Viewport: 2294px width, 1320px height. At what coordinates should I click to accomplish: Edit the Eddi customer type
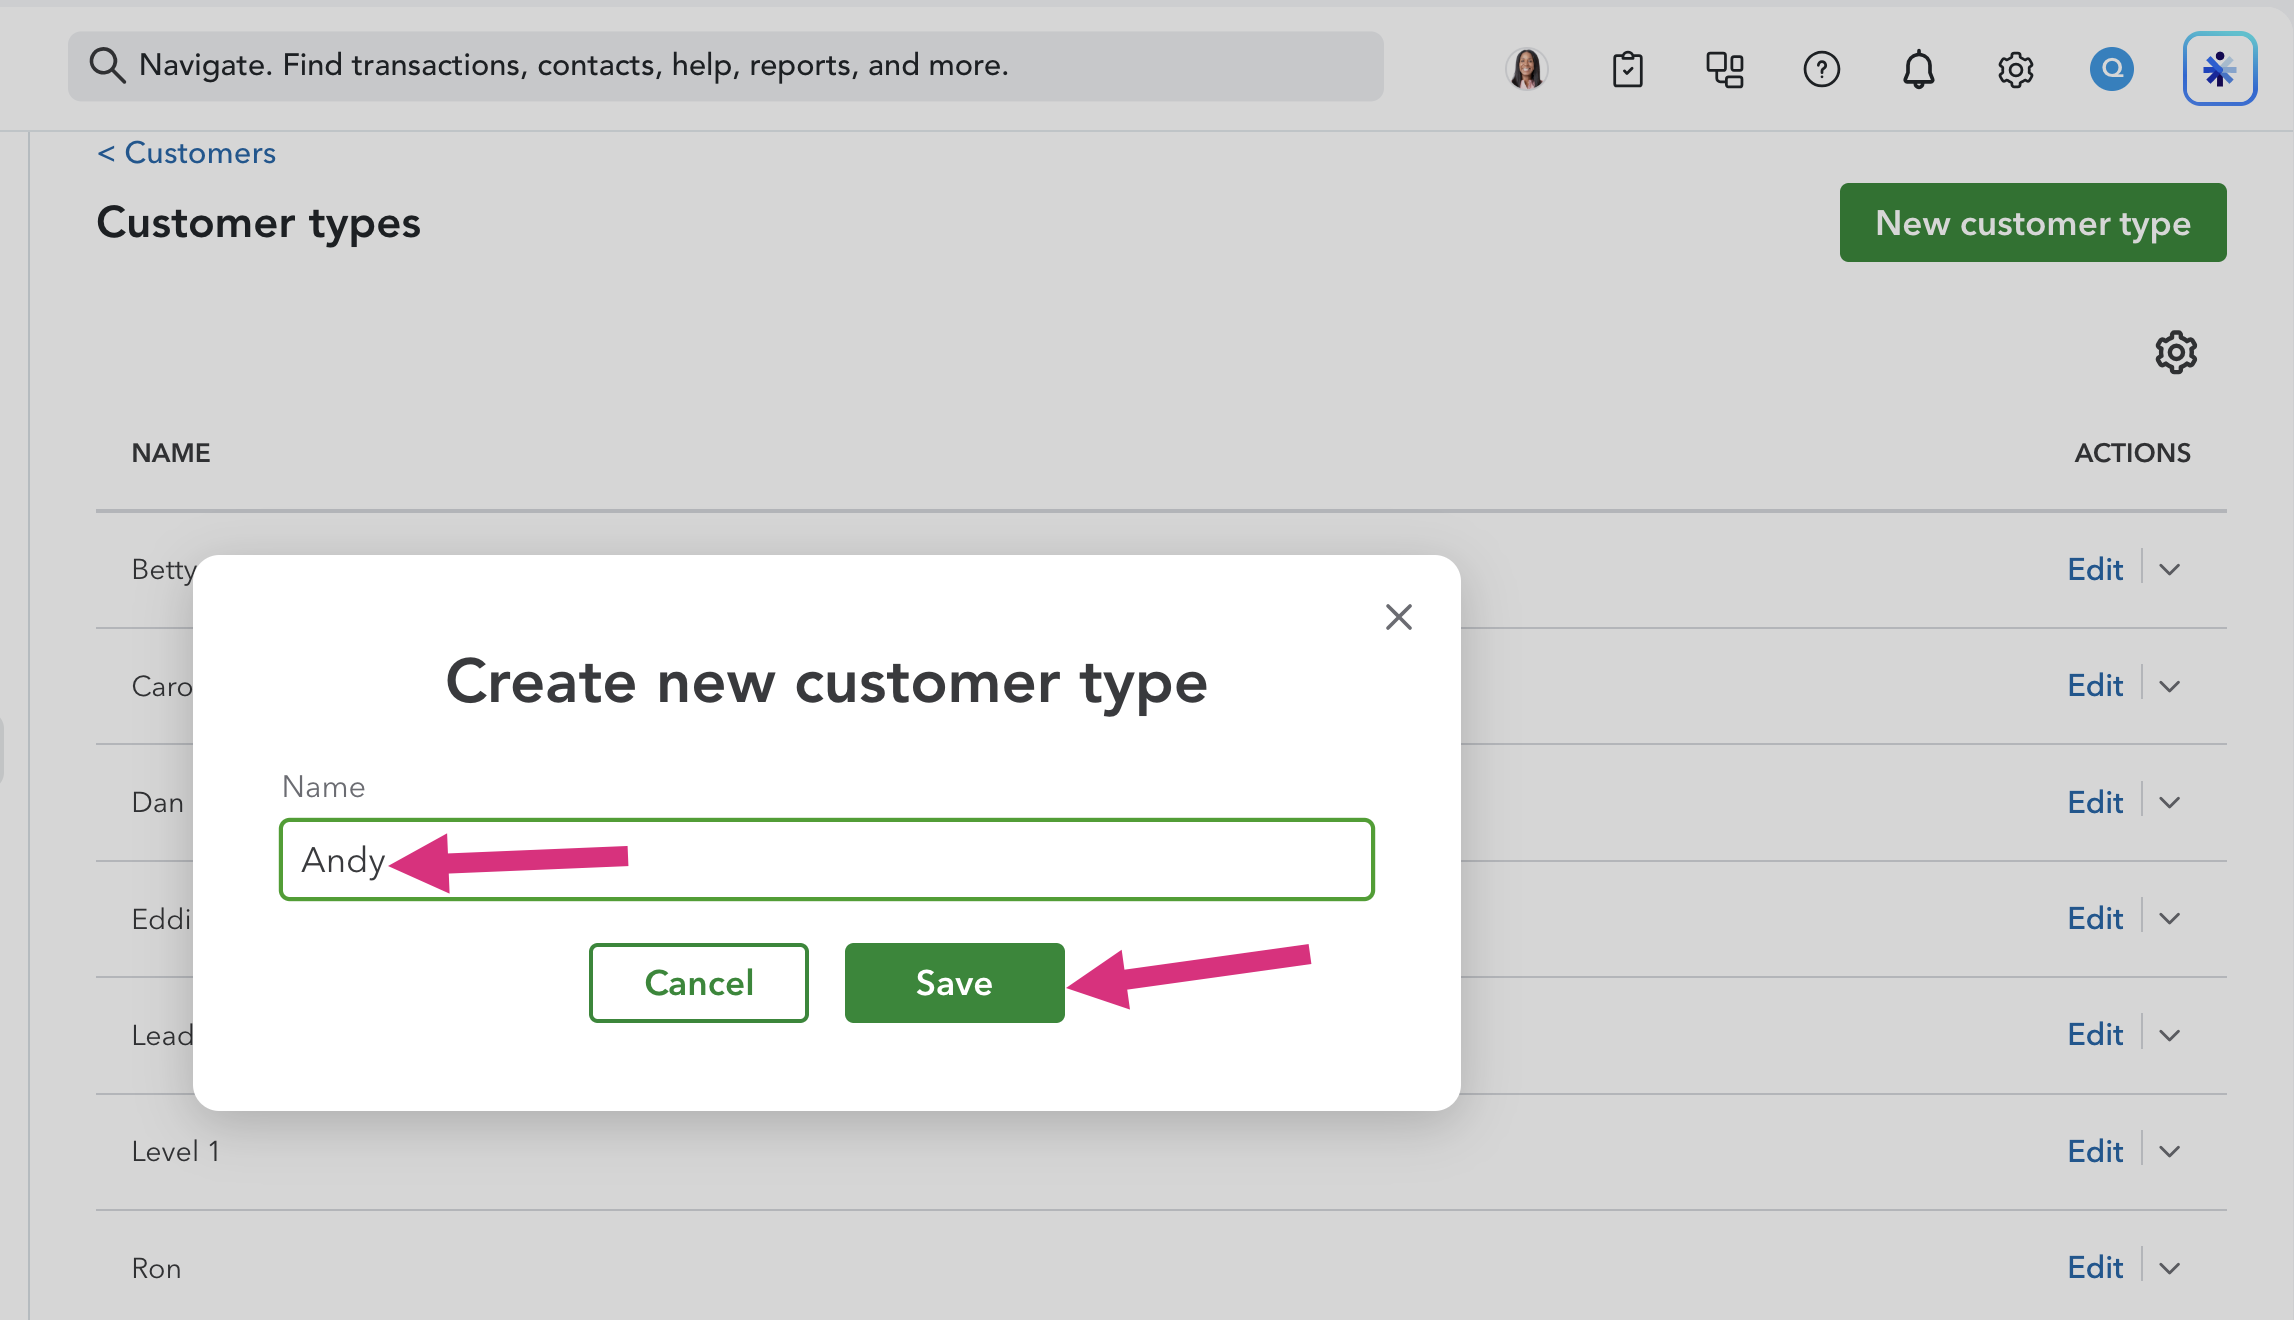click(x=2095, y=918)
